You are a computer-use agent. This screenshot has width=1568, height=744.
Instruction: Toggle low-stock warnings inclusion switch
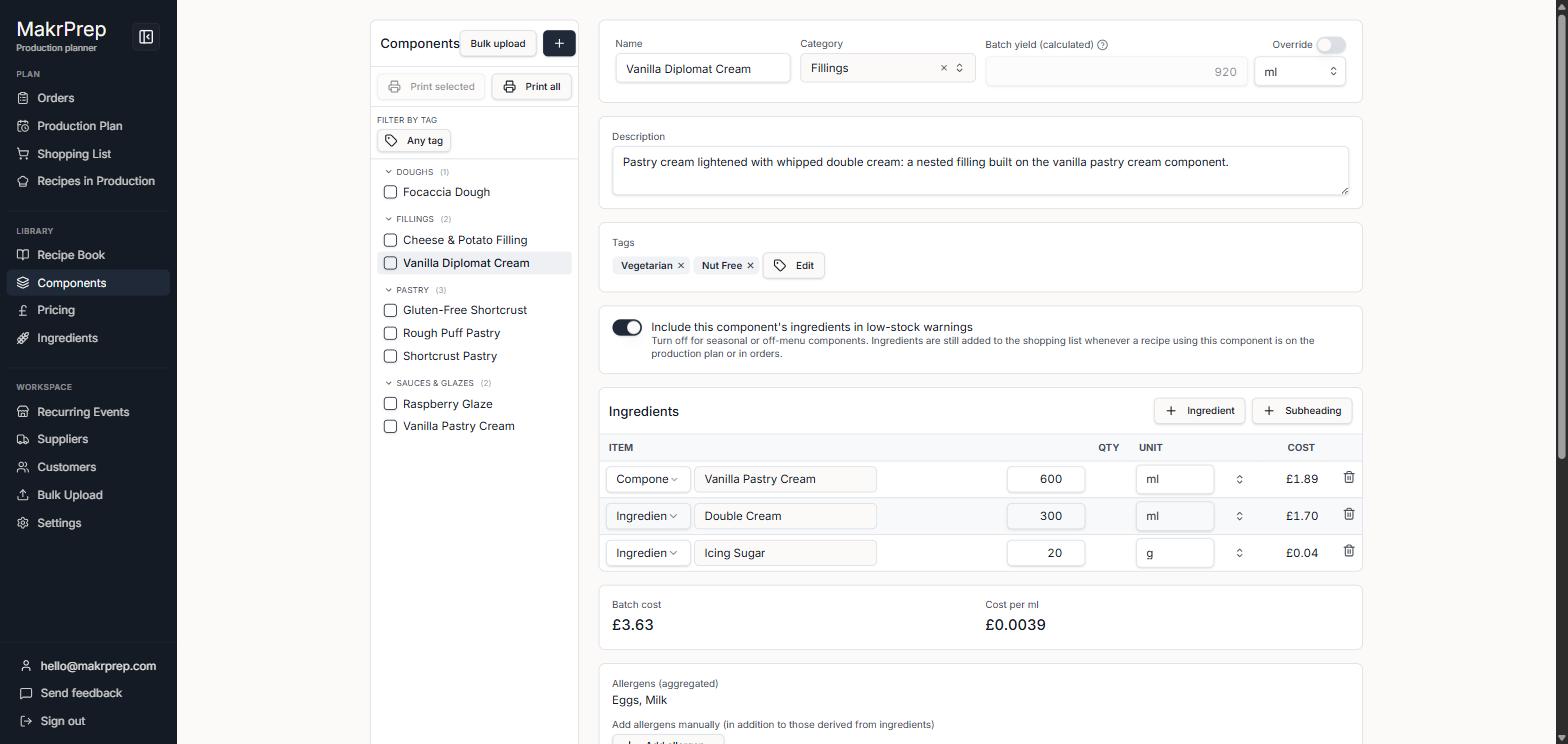tap(627, 328)
